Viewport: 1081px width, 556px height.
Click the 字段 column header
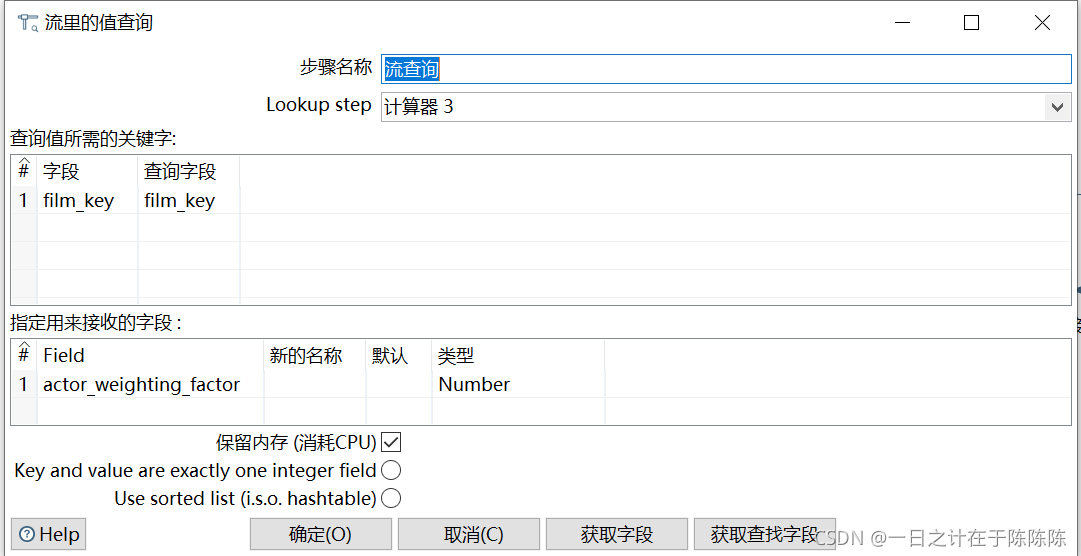click(87, 172)
